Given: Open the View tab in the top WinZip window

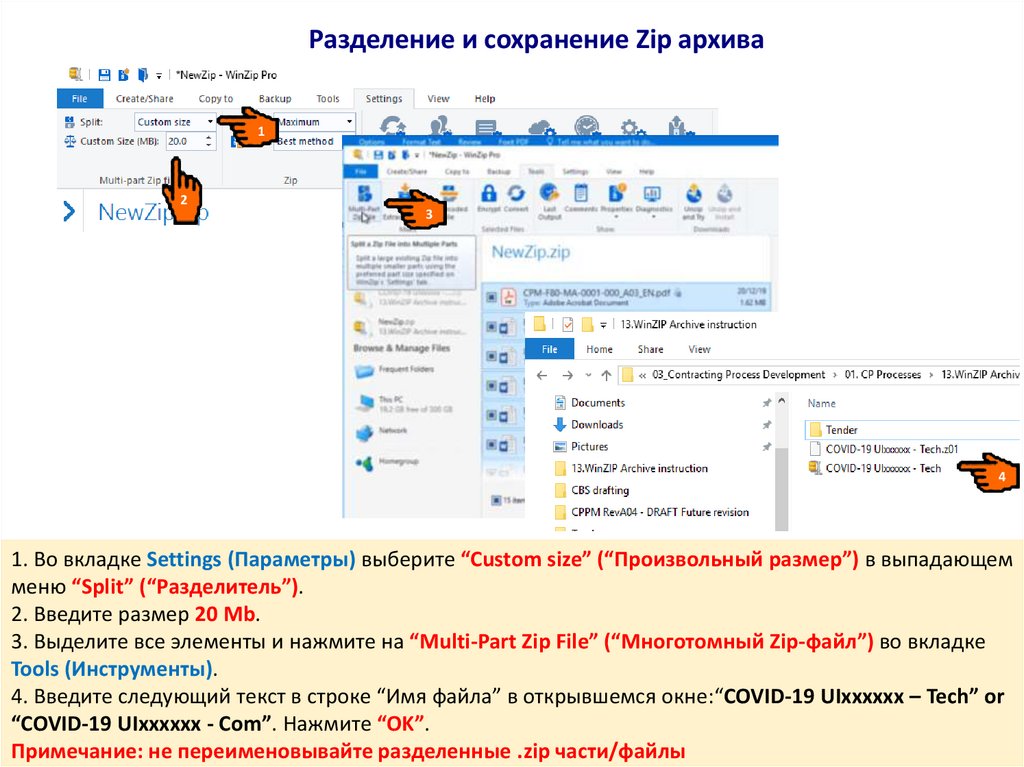Looking at the screenshot, I should point(438,99).
